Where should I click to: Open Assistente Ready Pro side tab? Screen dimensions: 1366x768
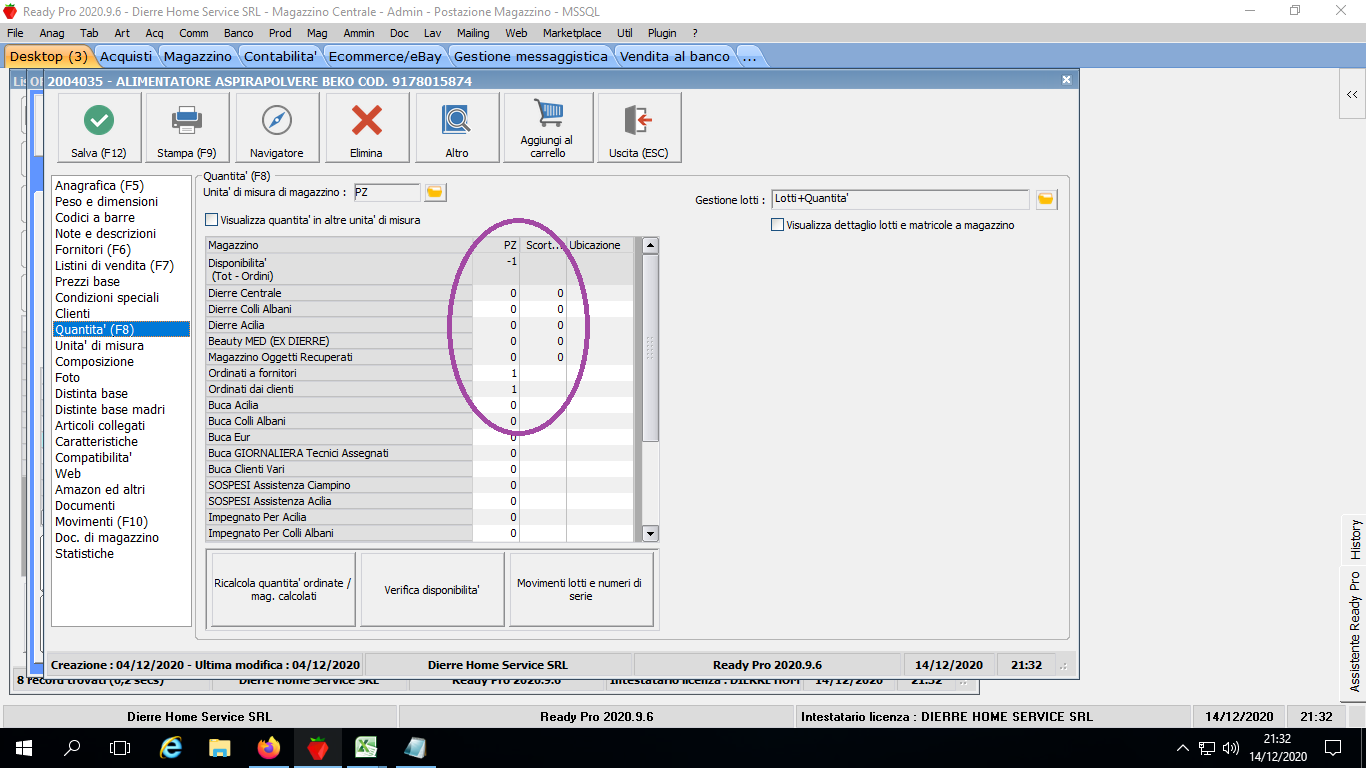point(1355,632)
